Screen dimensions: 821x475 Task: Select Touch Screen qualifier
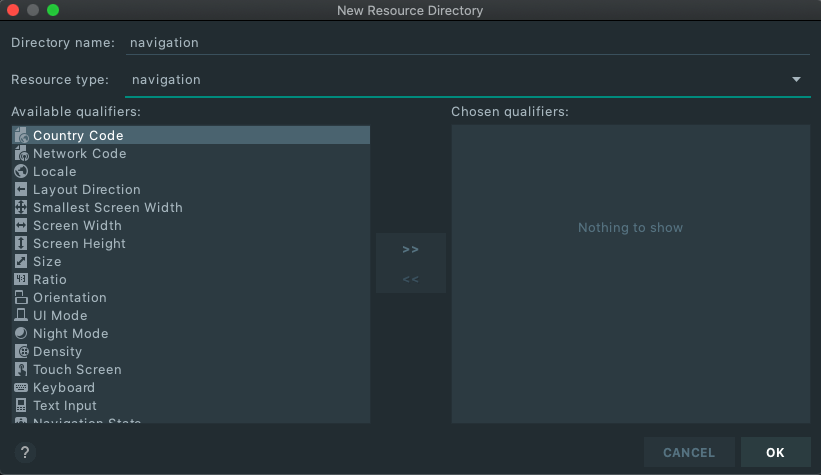pyautogui.click(x=191, y=369)
